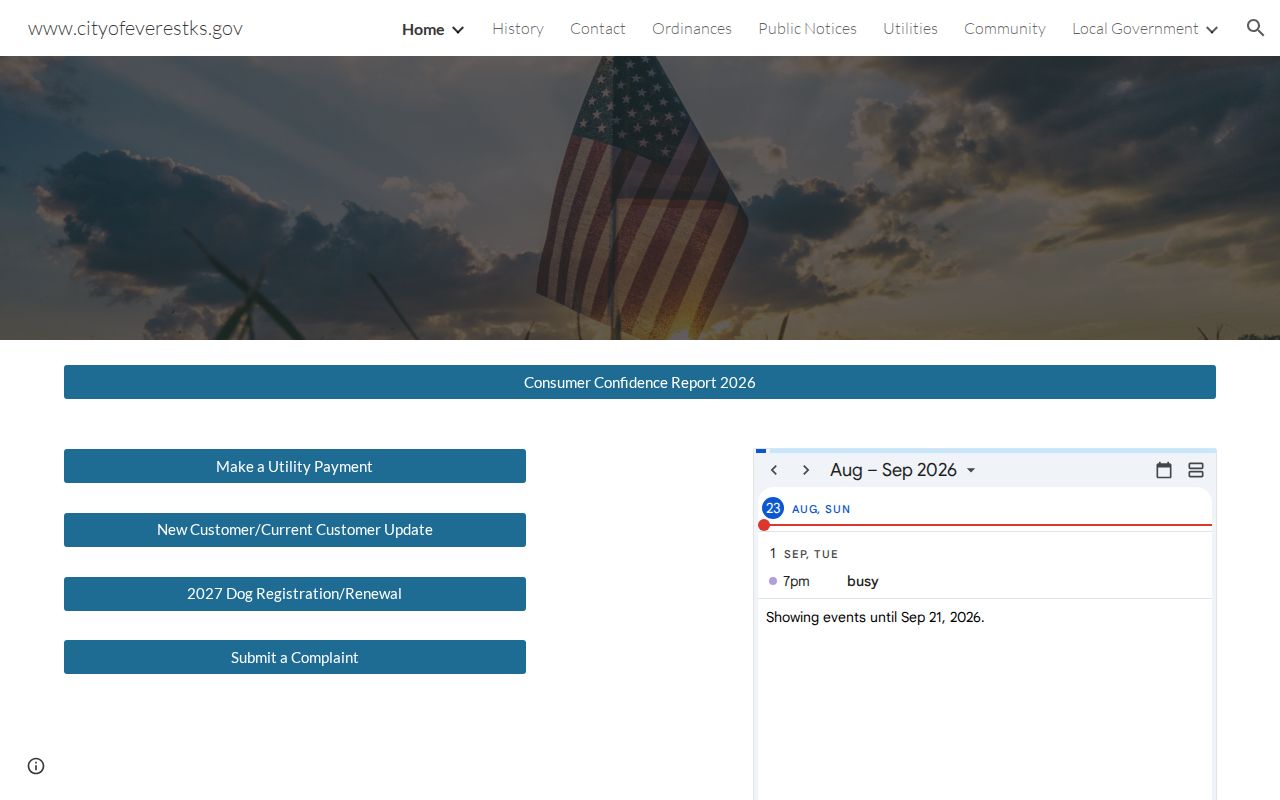This screenshot has width=1280, height=800.
Task: Open Consumer Confidence Report 2026
Action: (640, 382)
